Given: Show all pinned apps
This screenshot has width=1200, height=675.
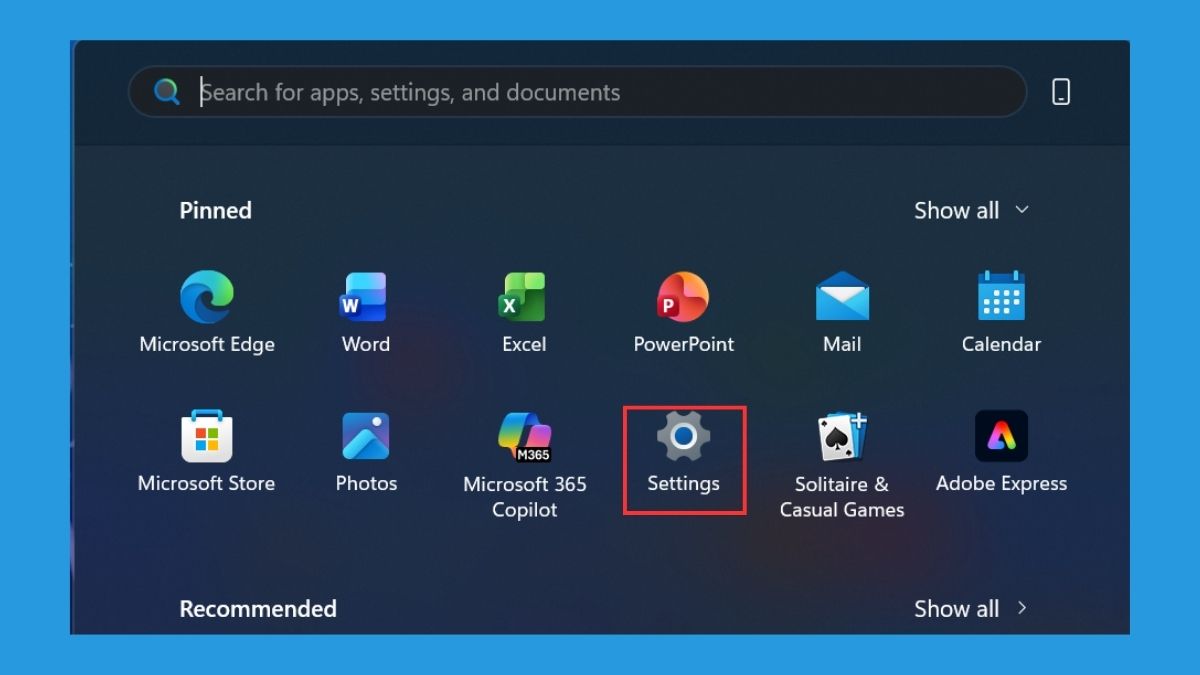Looking at the screenshot, I should point(971,210).
